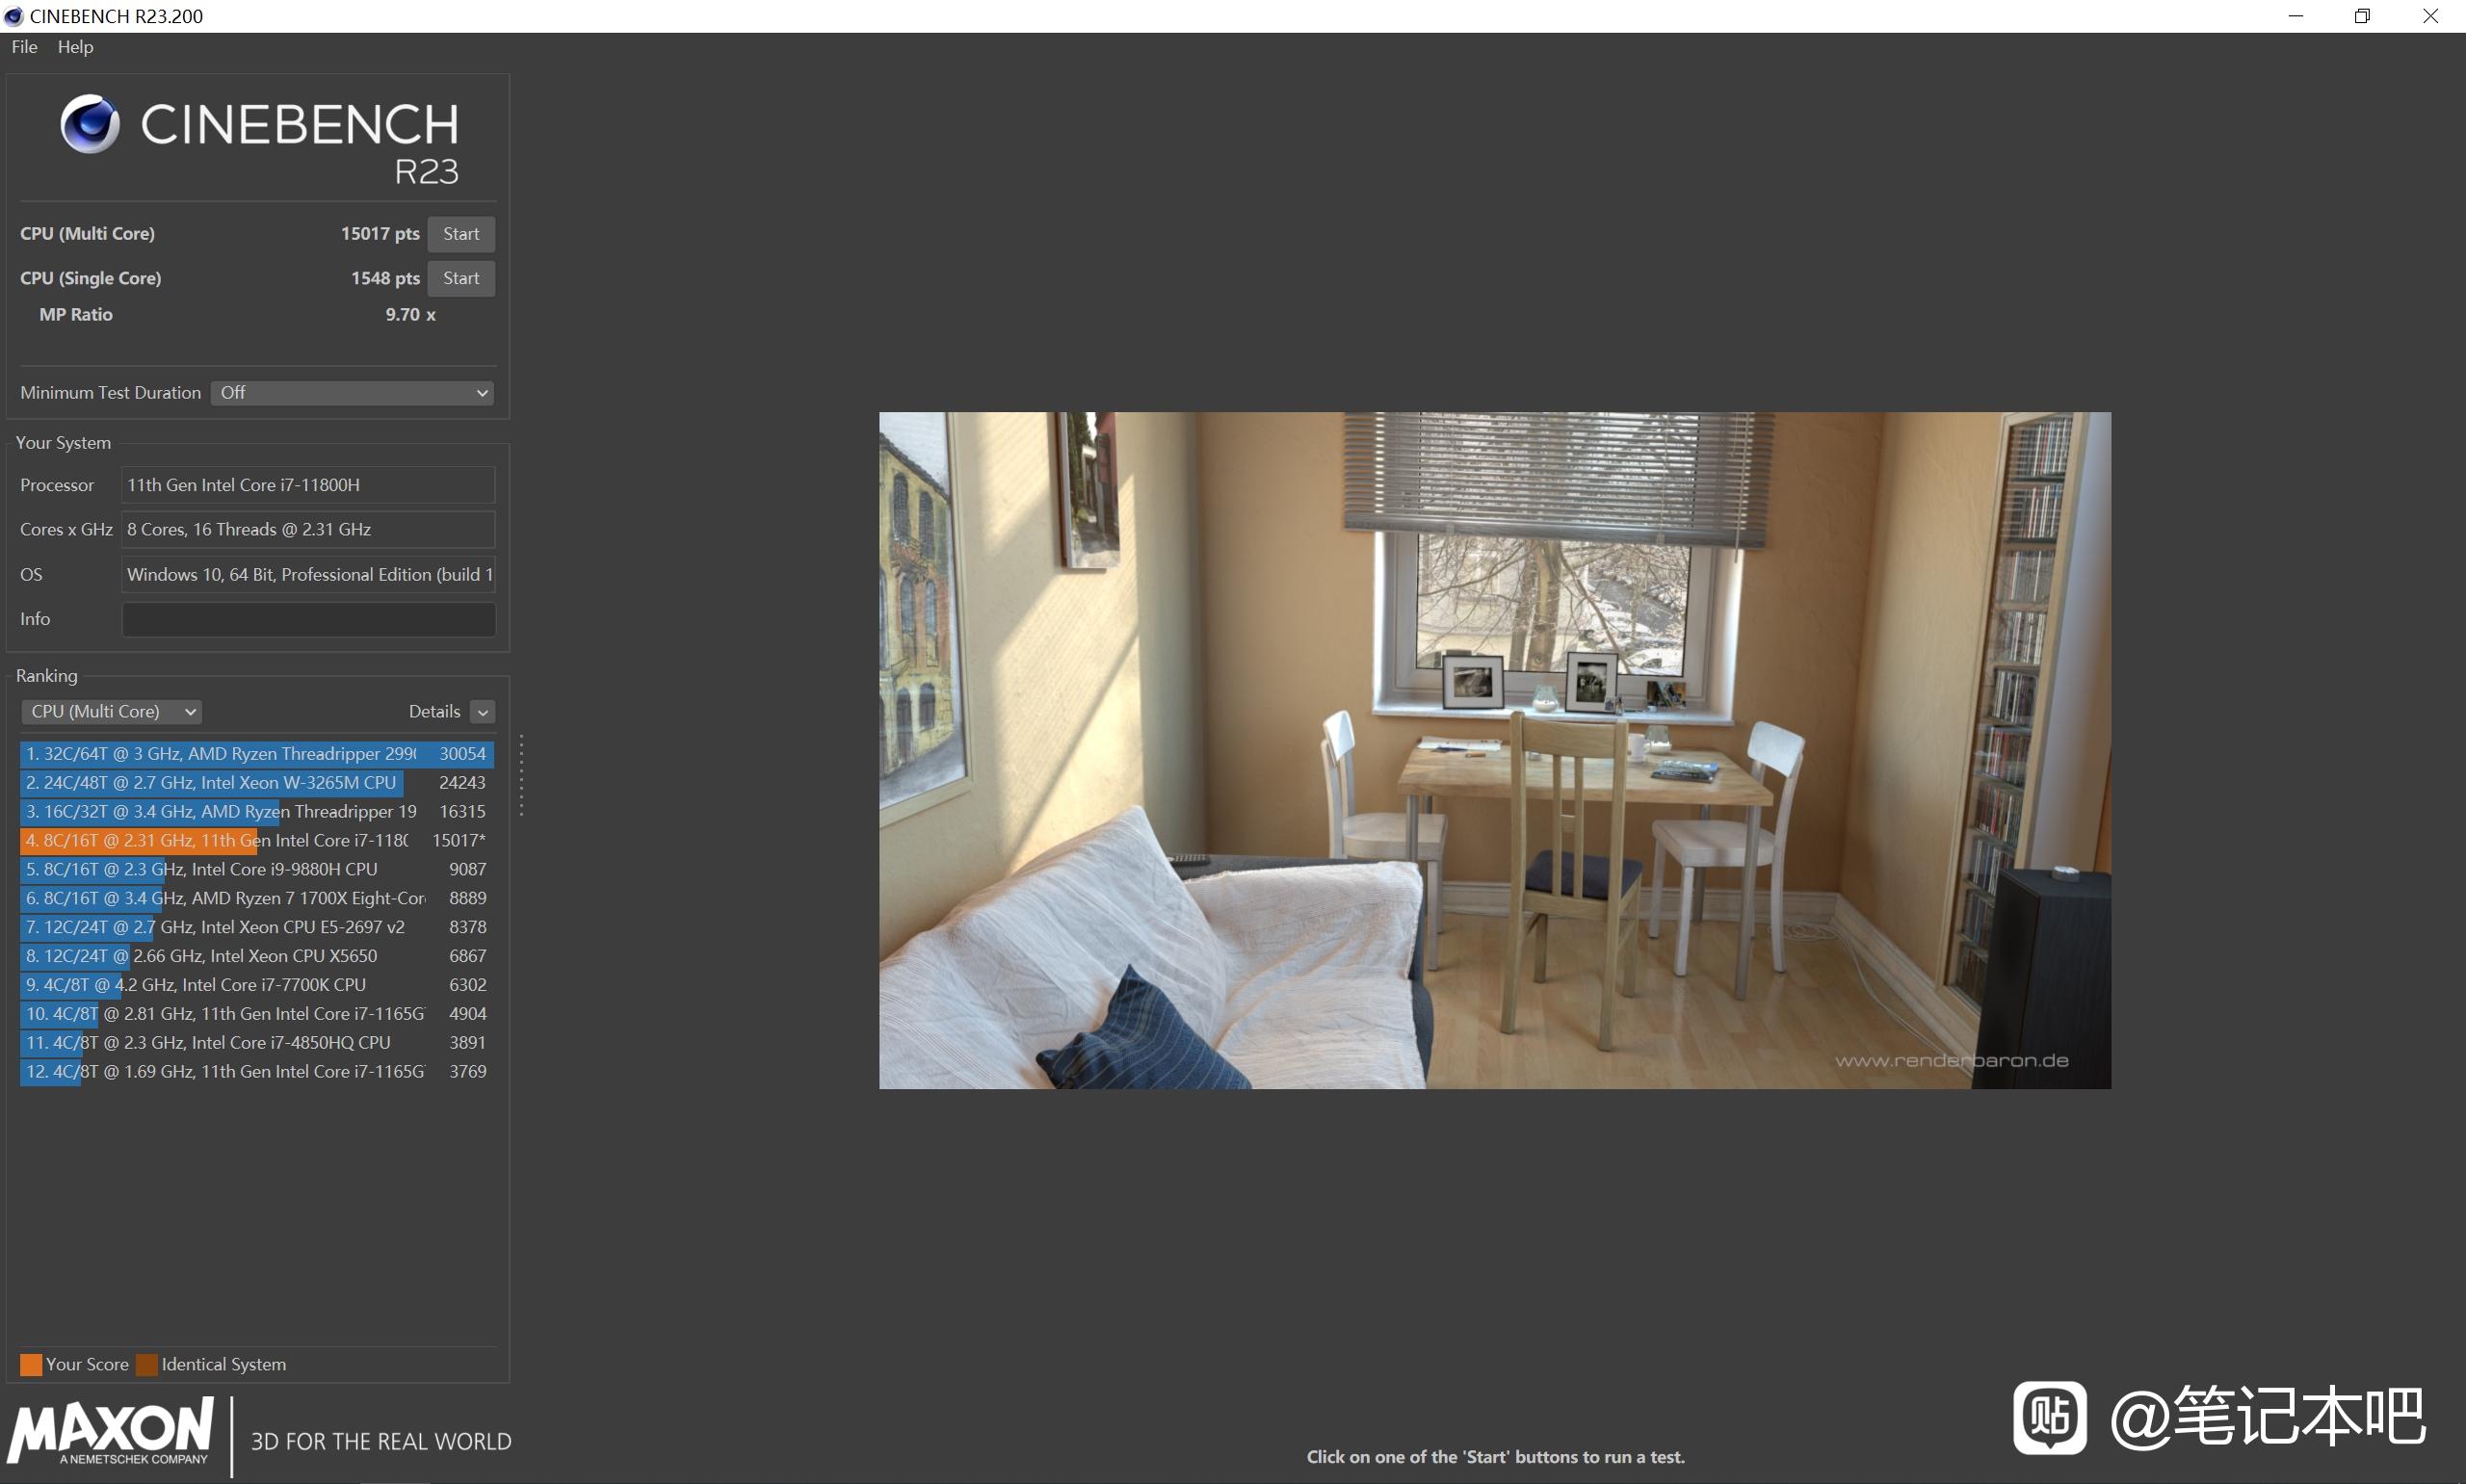
Task: Select ranking row AMD Ryzen 7 1700X
Action: 257,899
